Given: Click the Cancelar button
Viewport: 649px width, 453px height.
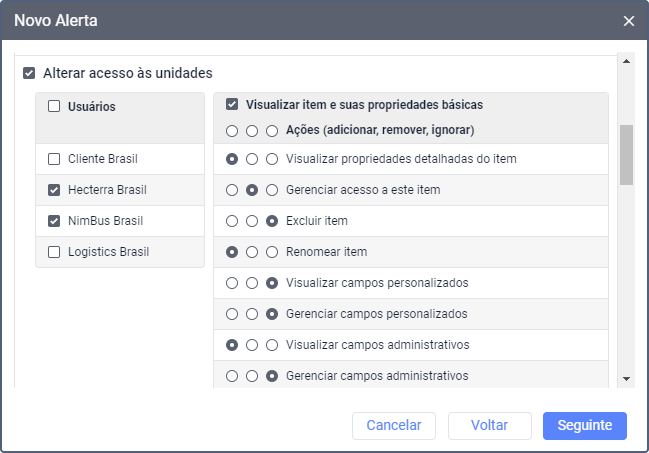Looking at the screenshot, I should click(x=394, y=425).
